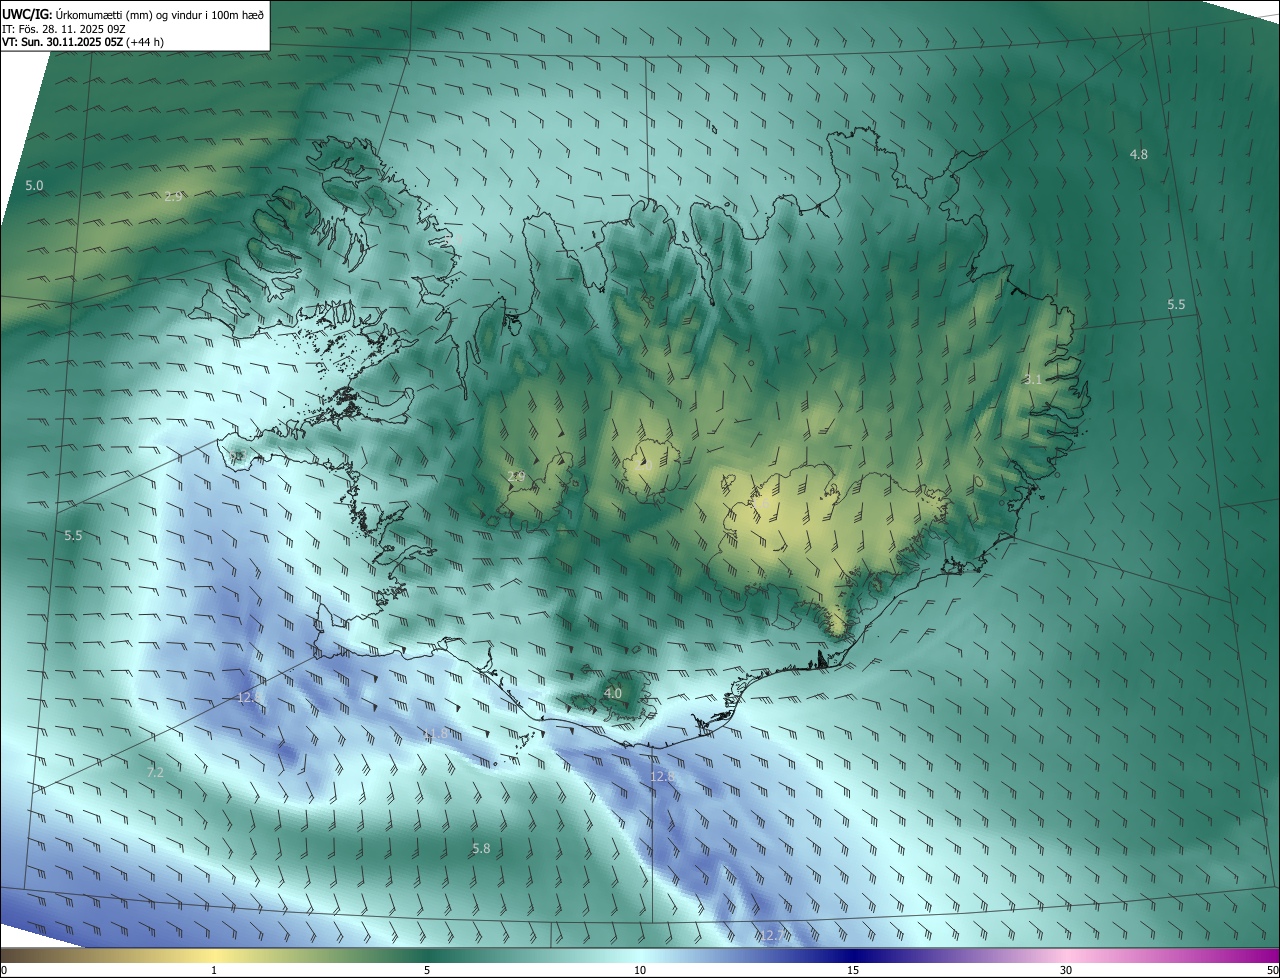Click the 10 tick on the color scale
The image size is (1280, 978).
[640, 971]
